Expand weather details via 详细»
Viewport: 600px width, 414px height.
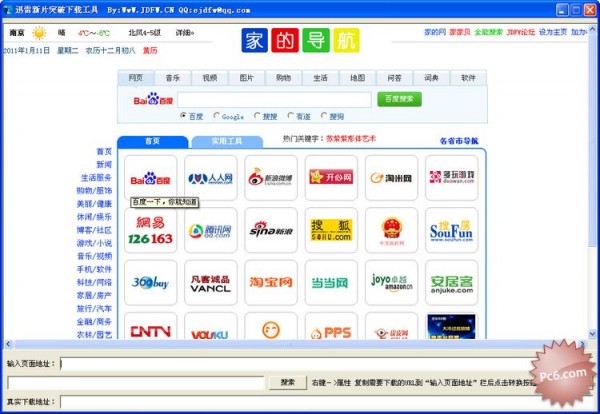[x=185, y=33]
